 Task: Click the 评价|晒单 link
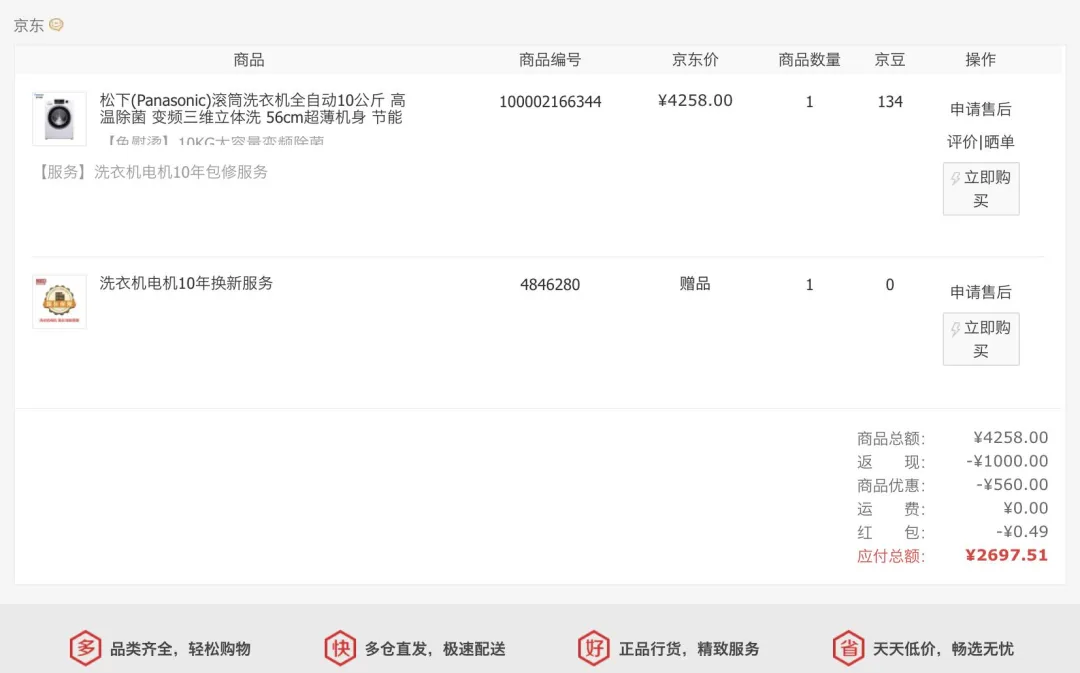981,142
